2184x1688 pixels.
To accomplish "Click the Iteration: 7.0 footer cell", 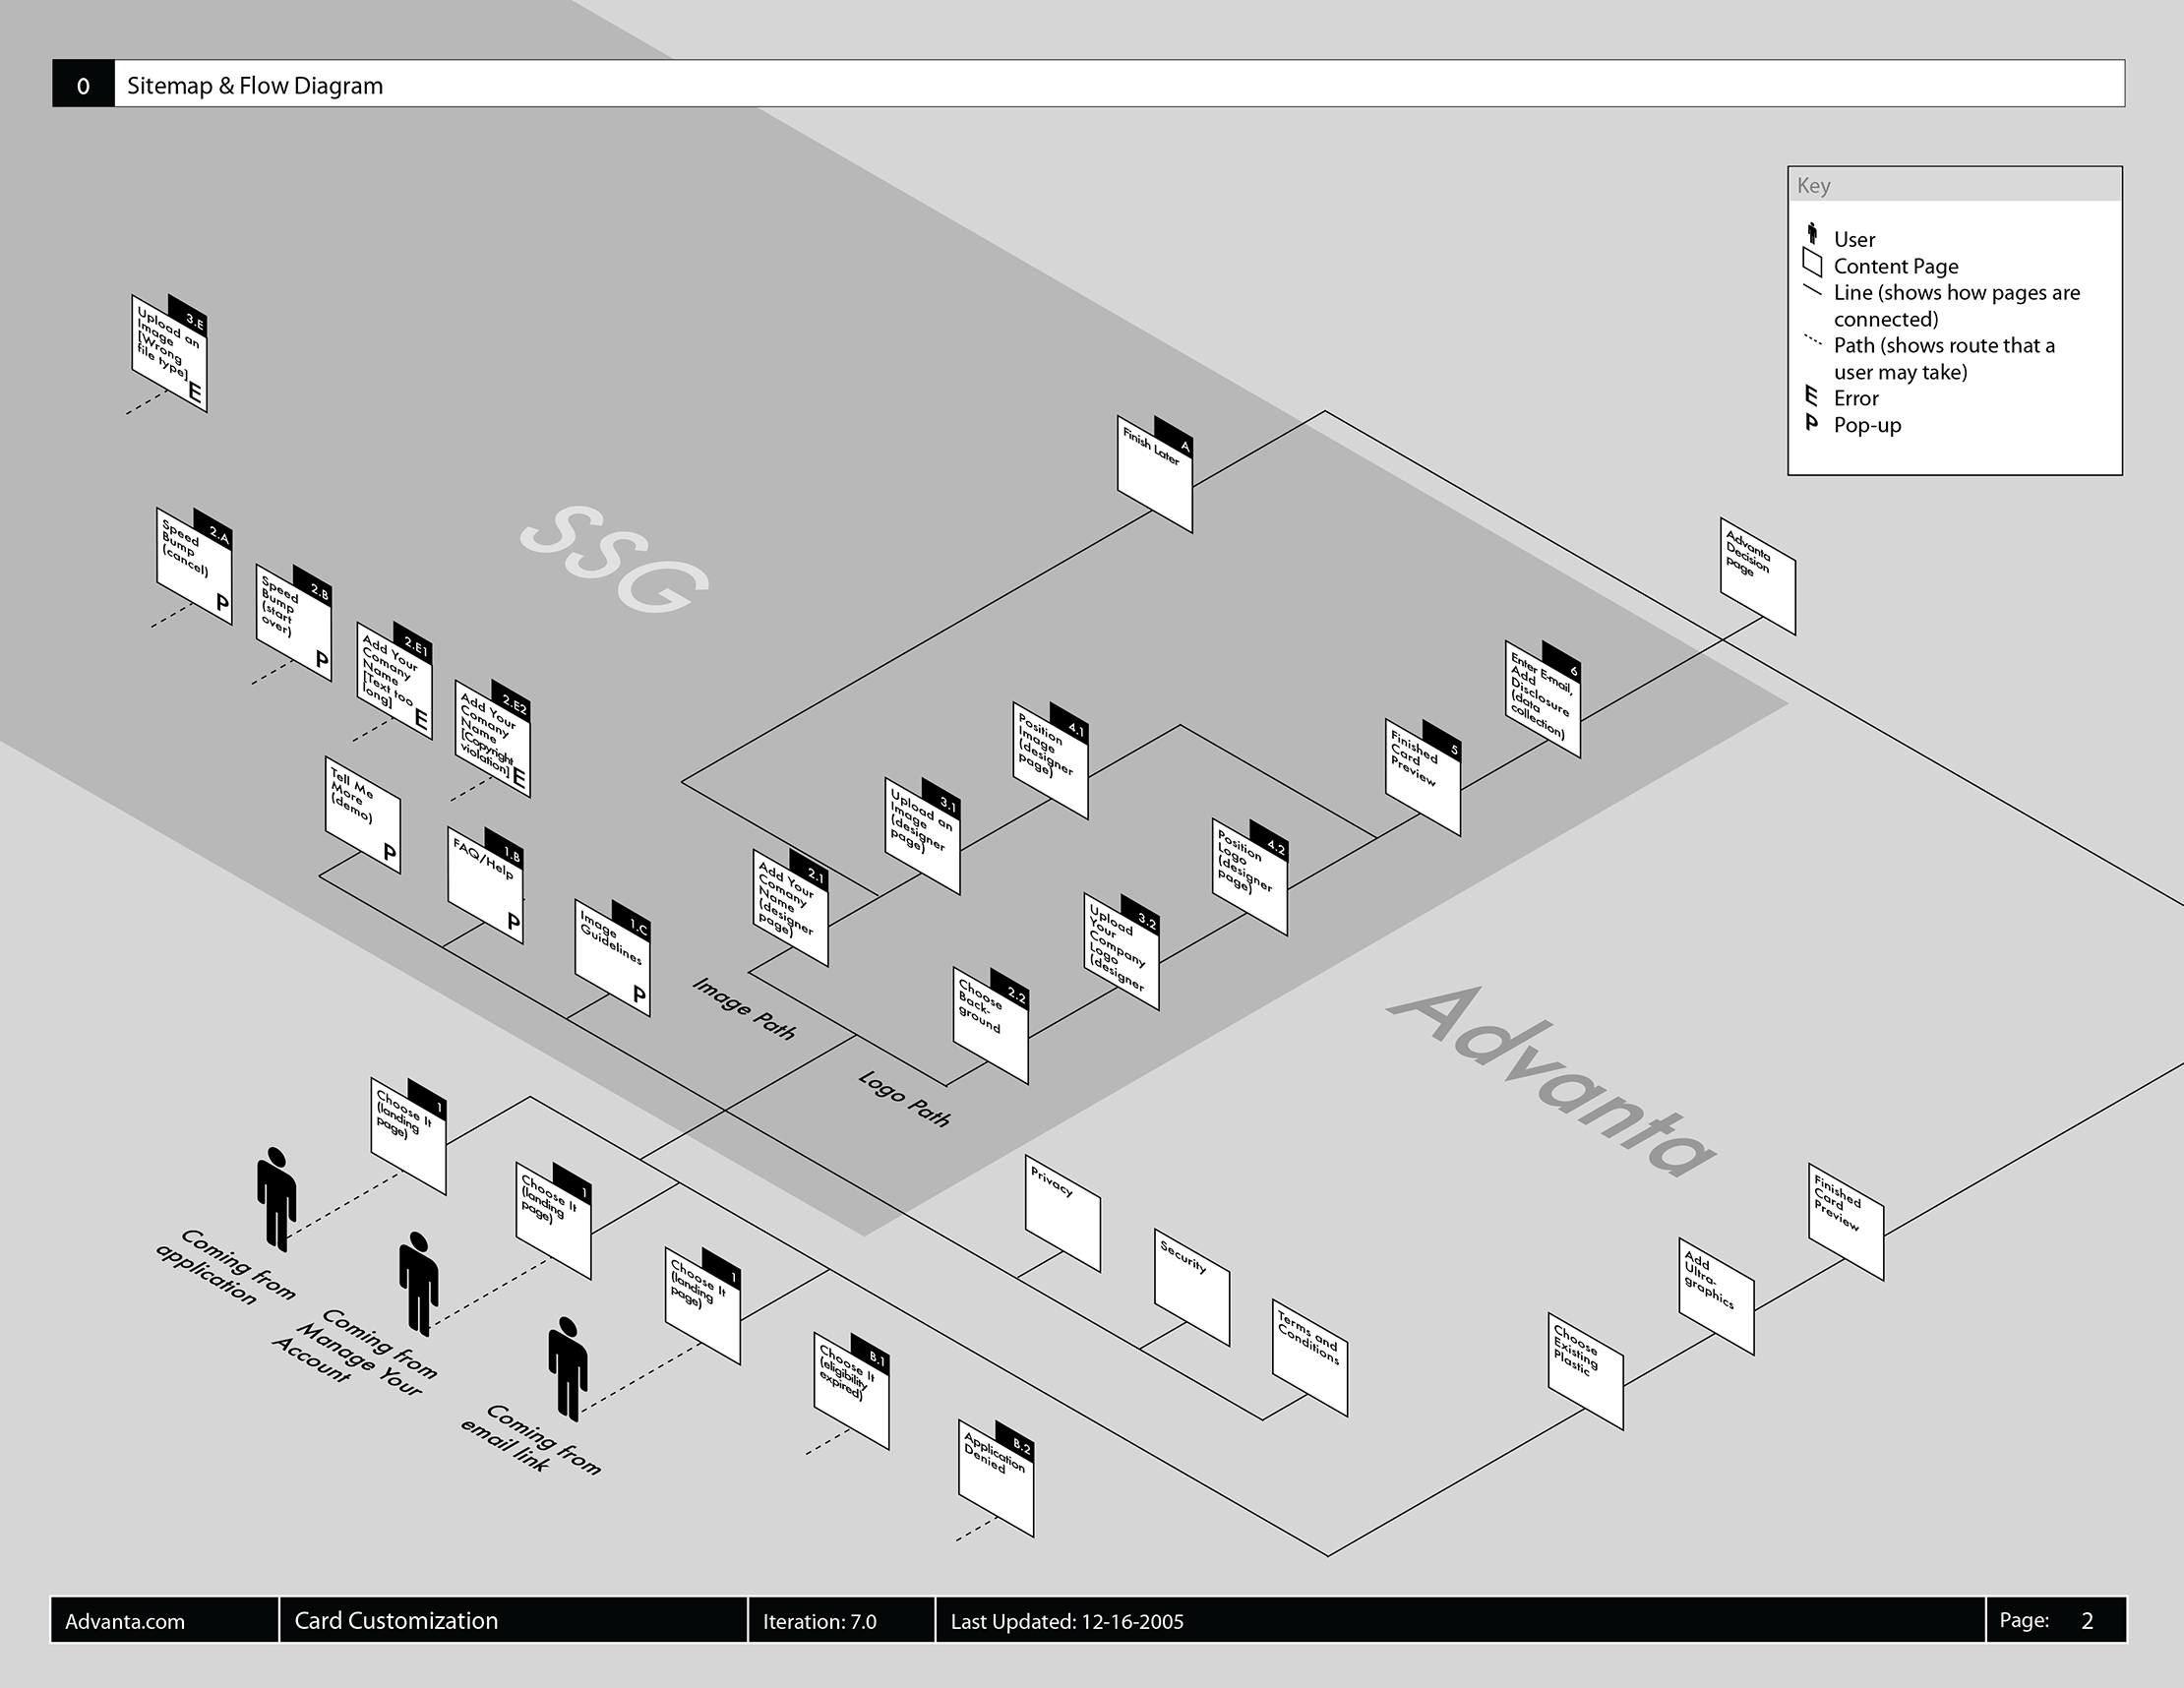I will click(841, 1621).
